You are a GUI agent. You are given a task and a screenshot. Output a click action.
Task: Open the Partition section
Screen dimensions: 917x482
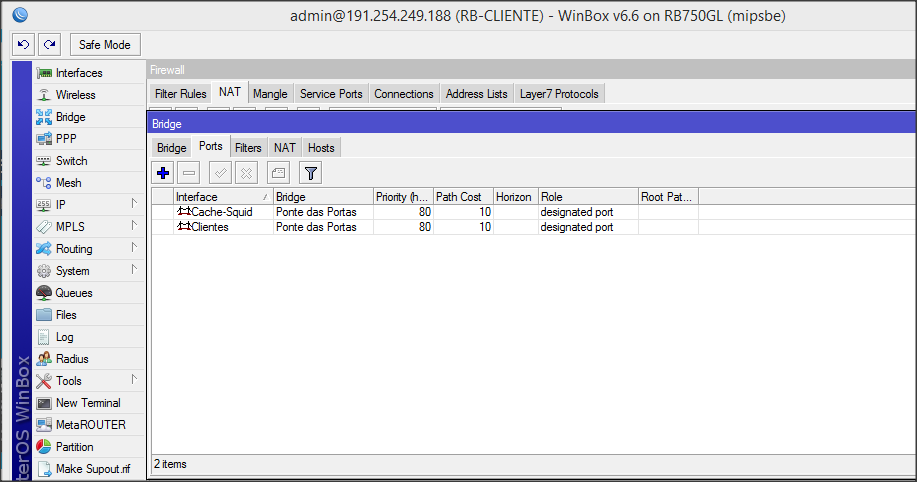click(x=89, y=447)
